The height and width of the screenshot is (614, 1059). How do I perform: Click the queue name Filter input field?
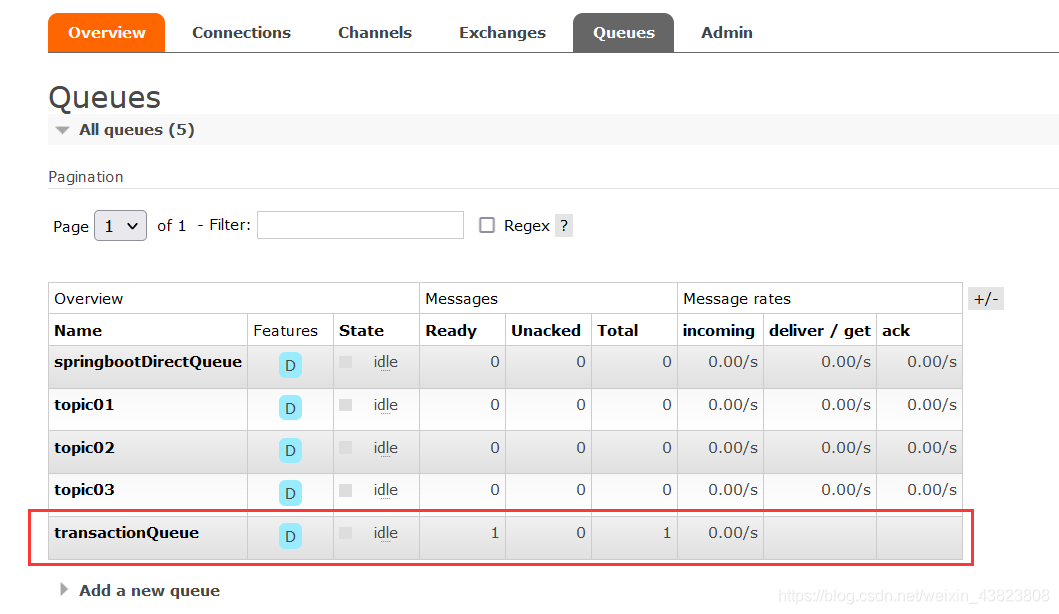(360, 225)
